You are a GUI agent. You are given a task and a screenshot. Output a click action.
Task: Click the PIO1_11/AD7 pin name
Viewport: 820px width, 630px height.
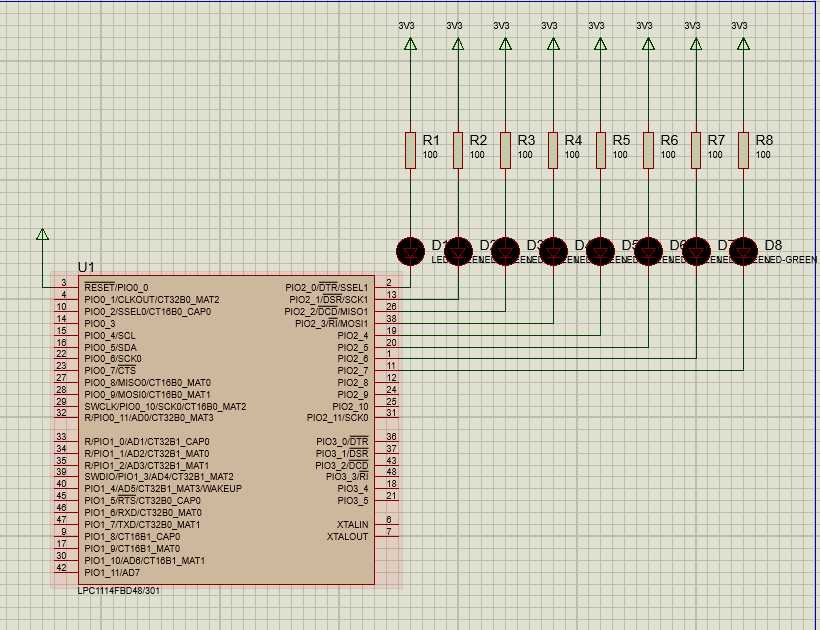pyautogui.click(x=112, y=572)
